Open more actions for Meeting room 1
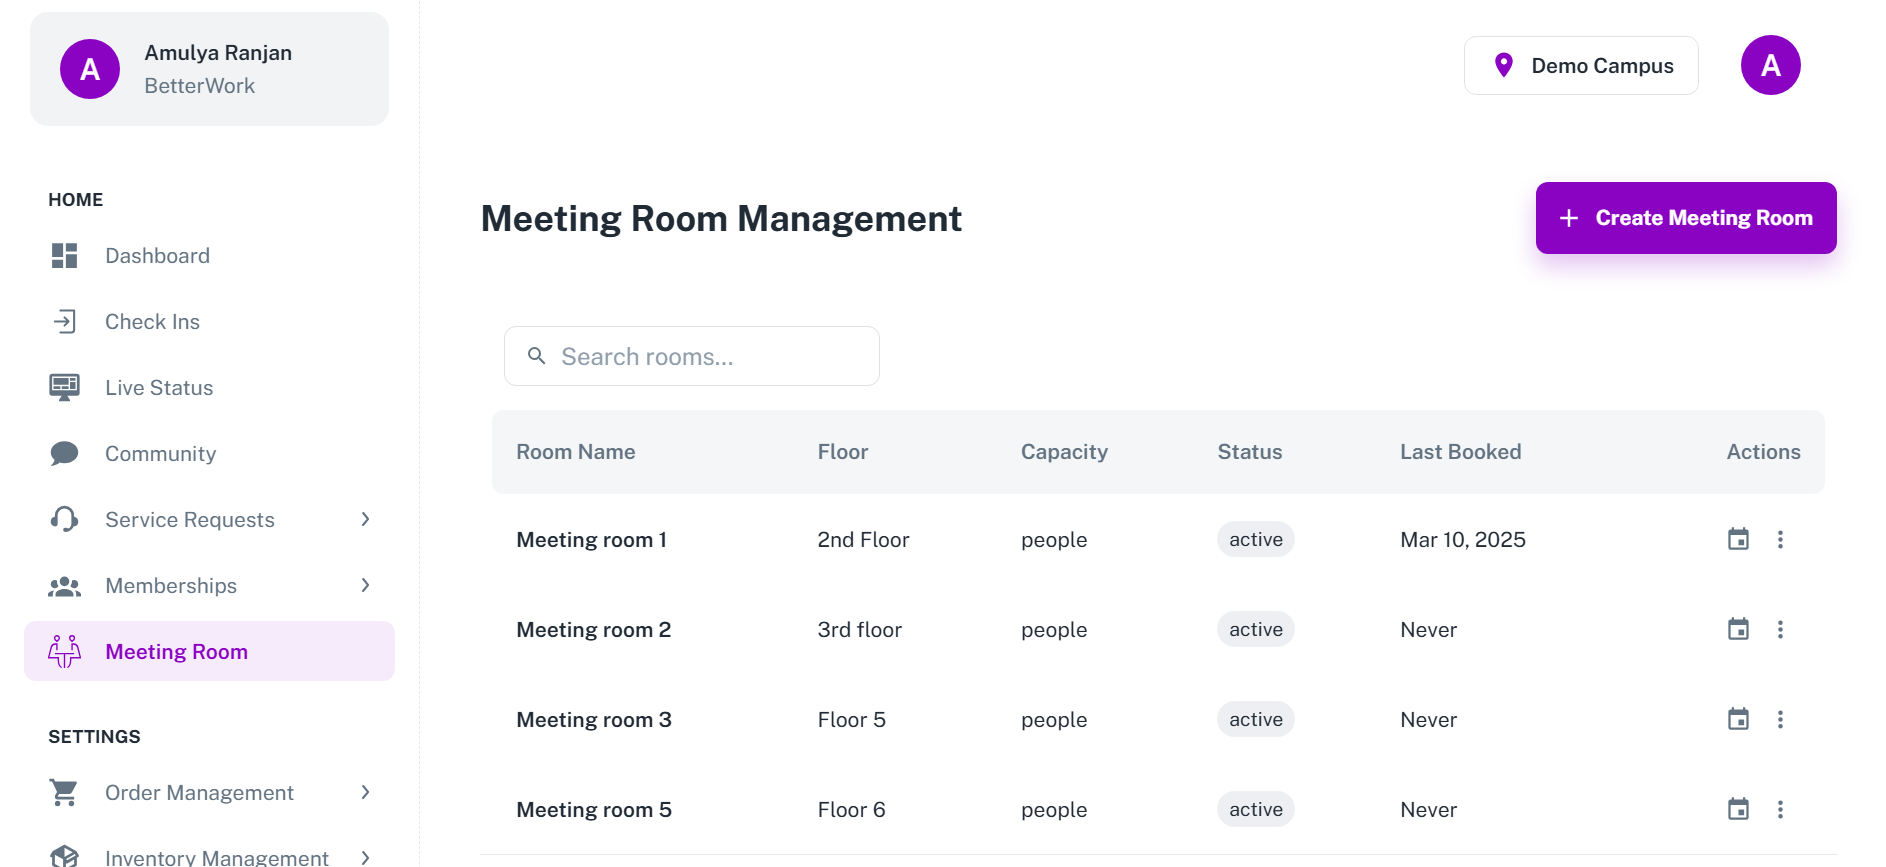 point(1780,540)
